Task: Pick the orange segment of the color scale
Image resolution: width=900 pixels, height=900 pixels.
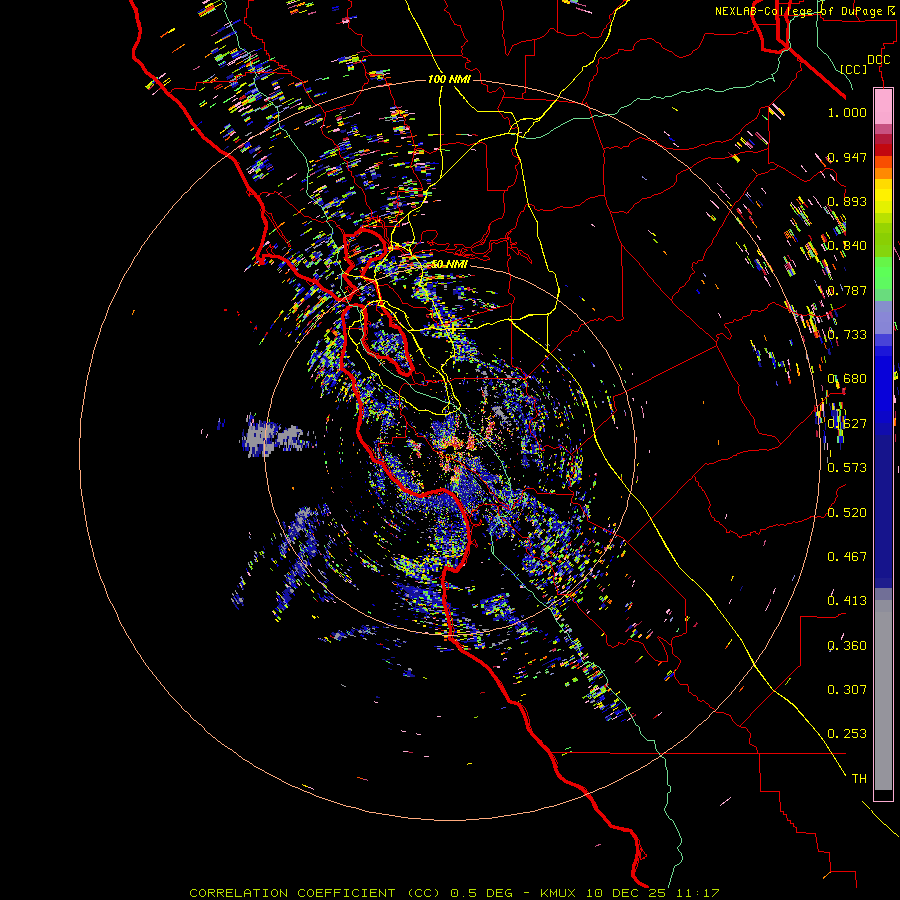Action: point(883,173)
